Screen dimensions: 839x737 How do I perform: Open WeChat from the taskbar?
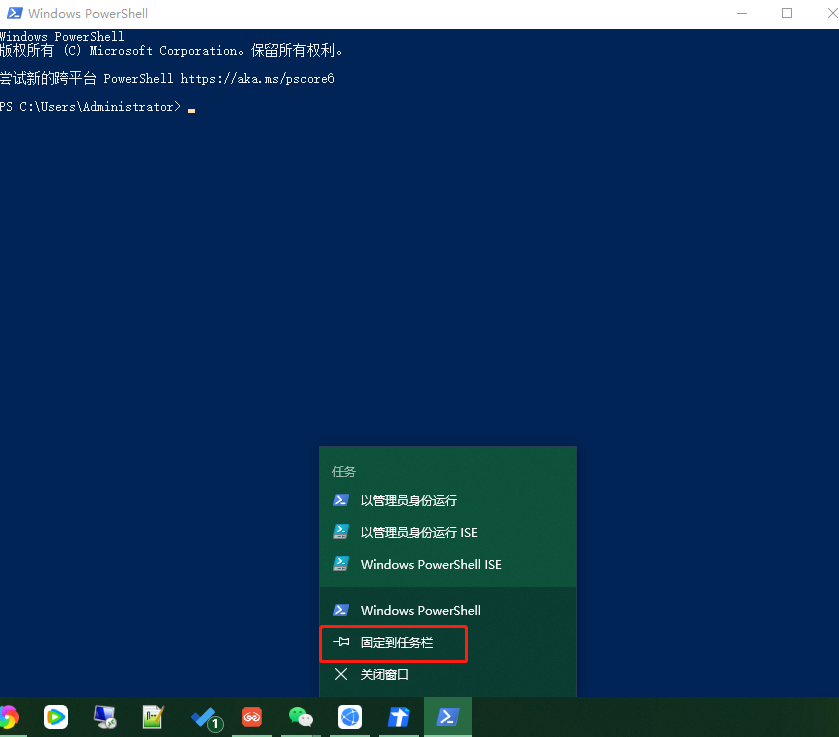(x=299, y=717)
